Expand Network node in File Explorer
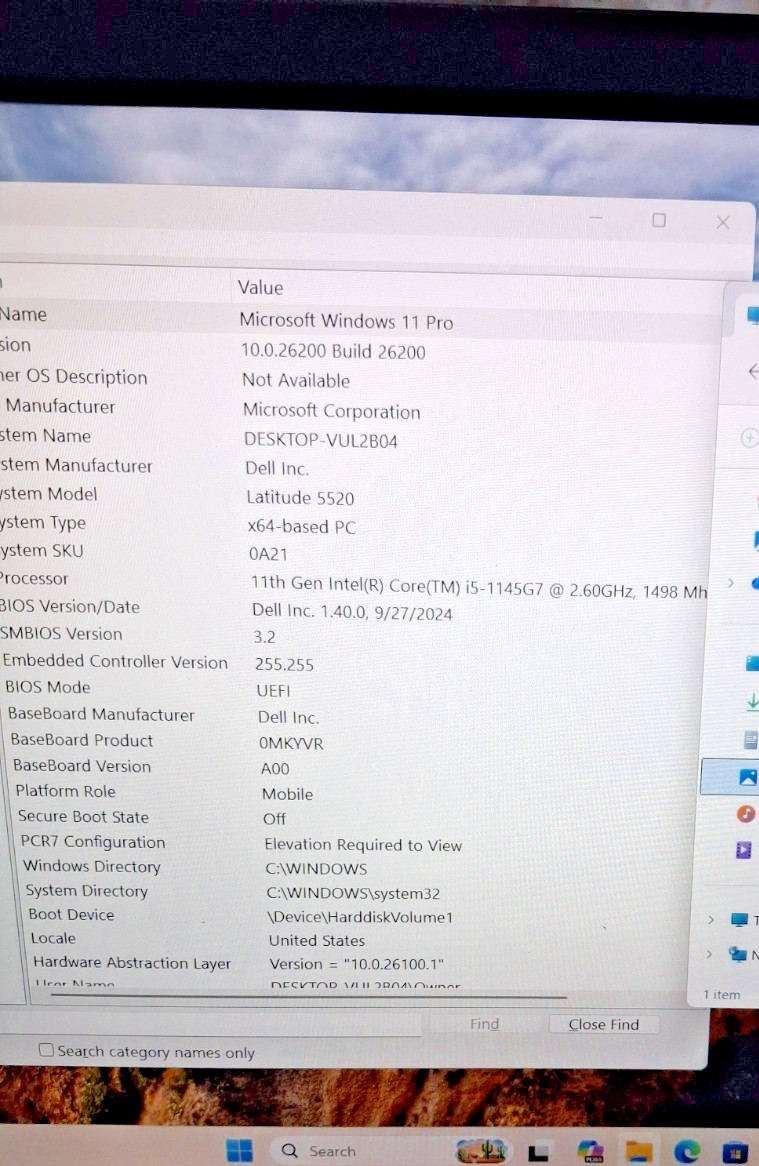The image size is (759, 1166). [x=708, y=953]
